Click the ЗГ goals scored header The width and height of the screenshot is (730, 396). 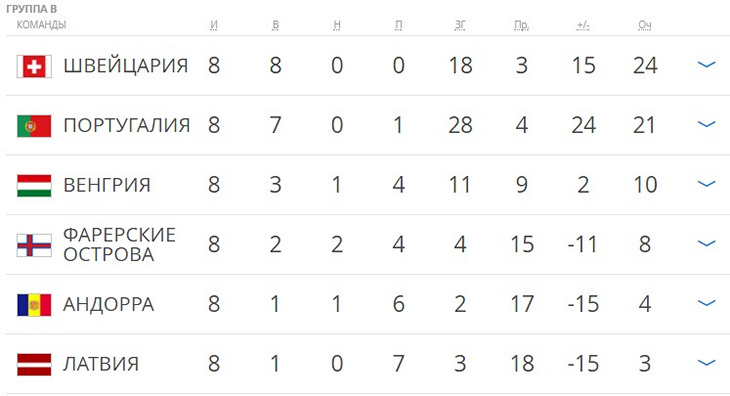(460, 25)
